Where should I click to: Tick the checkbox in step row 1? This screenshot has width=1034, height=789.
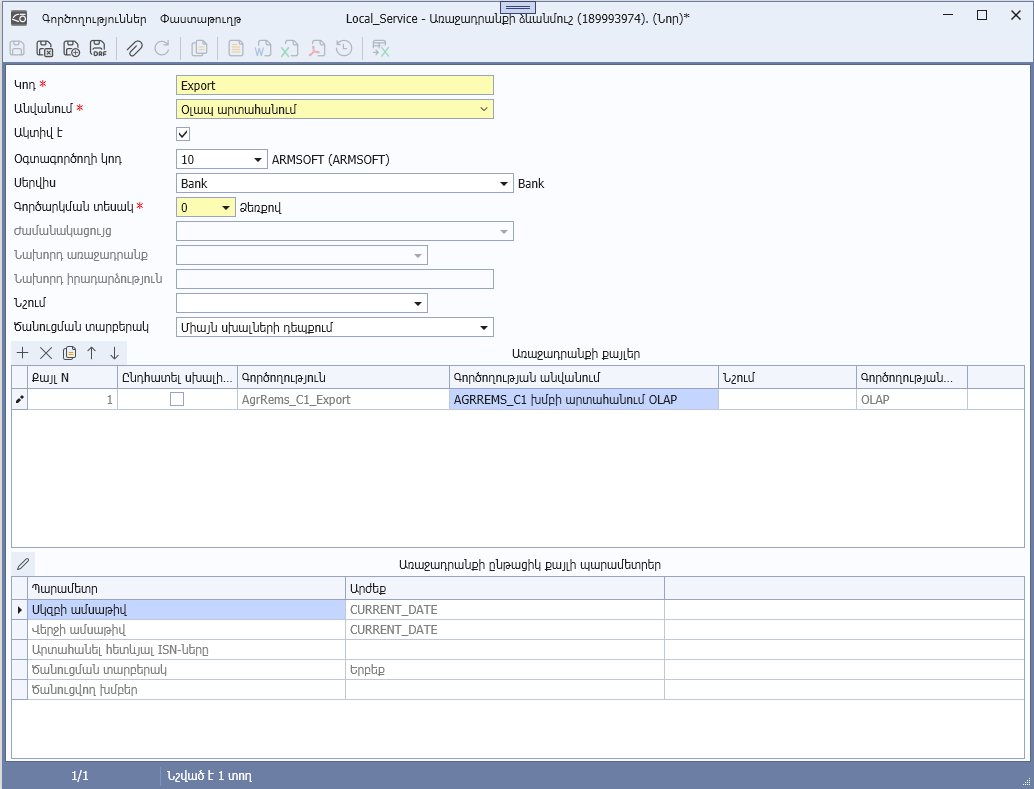177,399
